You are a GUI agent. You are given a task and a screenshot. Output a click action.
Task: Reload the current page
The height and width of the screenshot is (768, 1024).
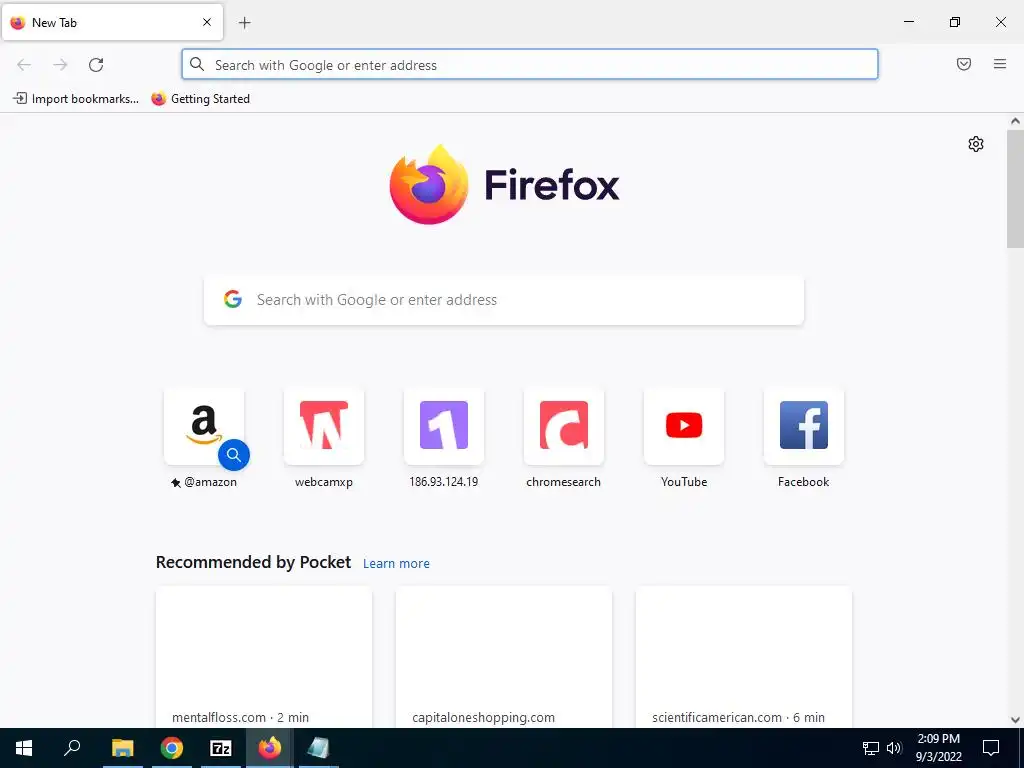(x=96, y=65)
